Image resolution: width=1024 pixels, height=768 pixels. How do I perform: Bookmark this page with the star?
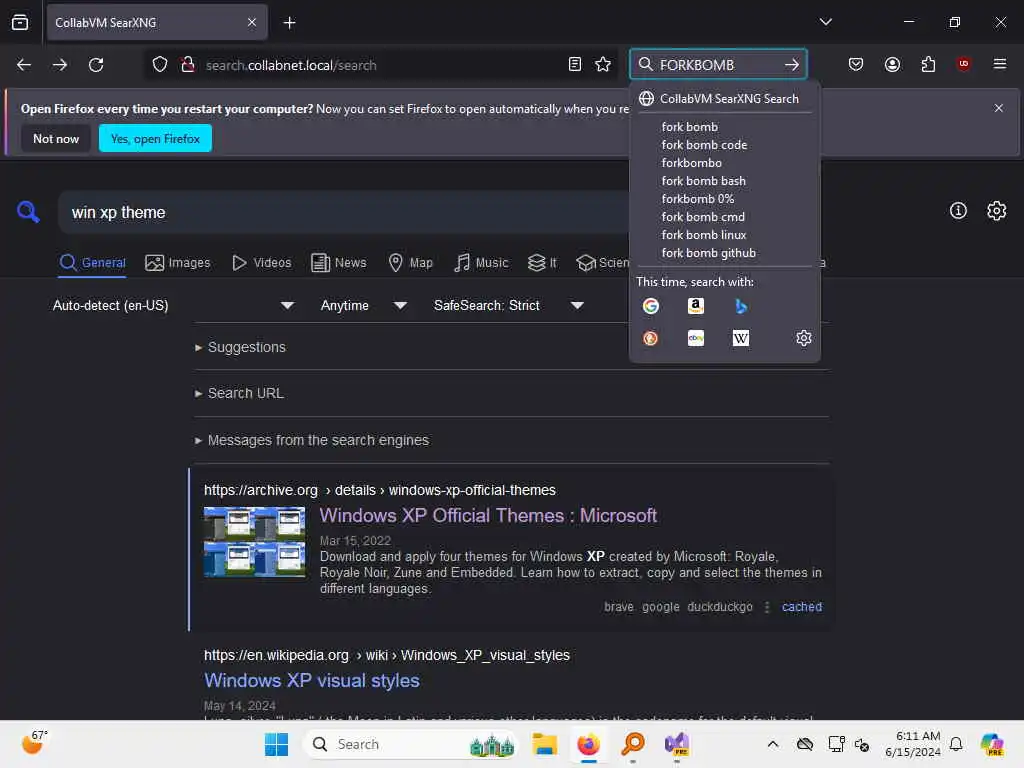click(x=603, y=65)
